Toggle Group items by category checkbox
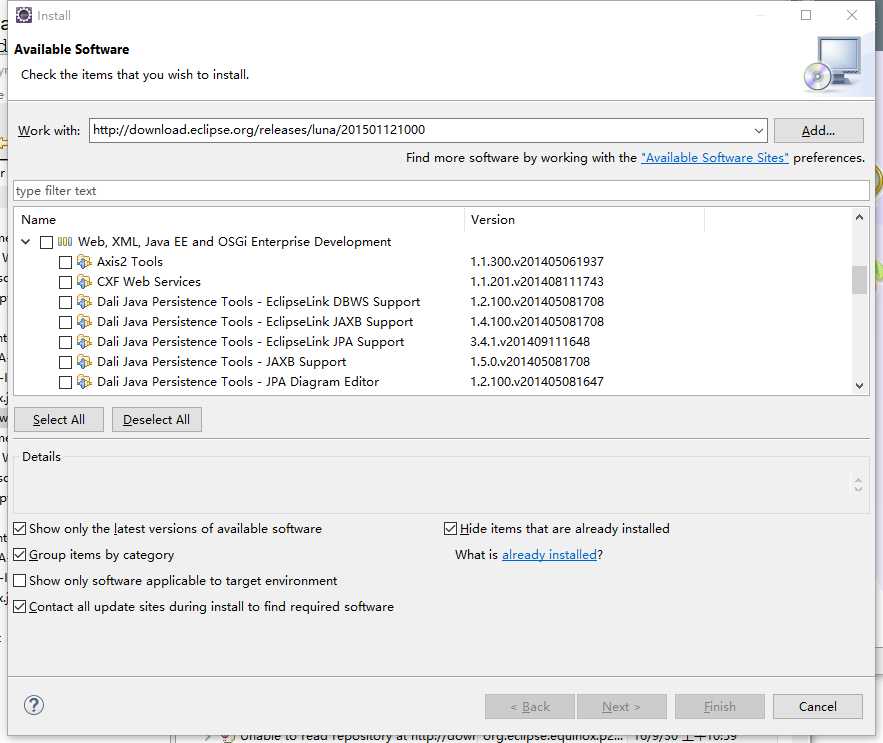The width and height of the screenshot is (883, 743). (20, 554)
